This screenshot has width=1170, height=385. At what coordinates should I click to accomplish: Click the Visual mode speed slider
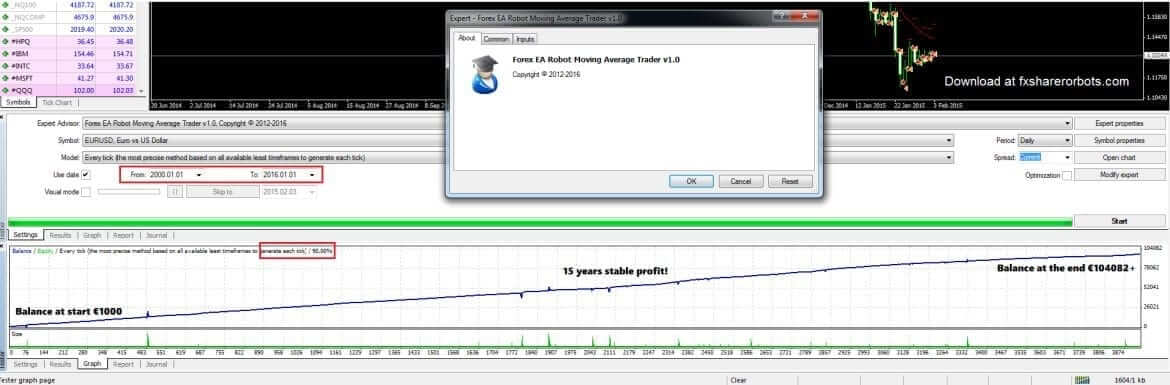point(128,192)
